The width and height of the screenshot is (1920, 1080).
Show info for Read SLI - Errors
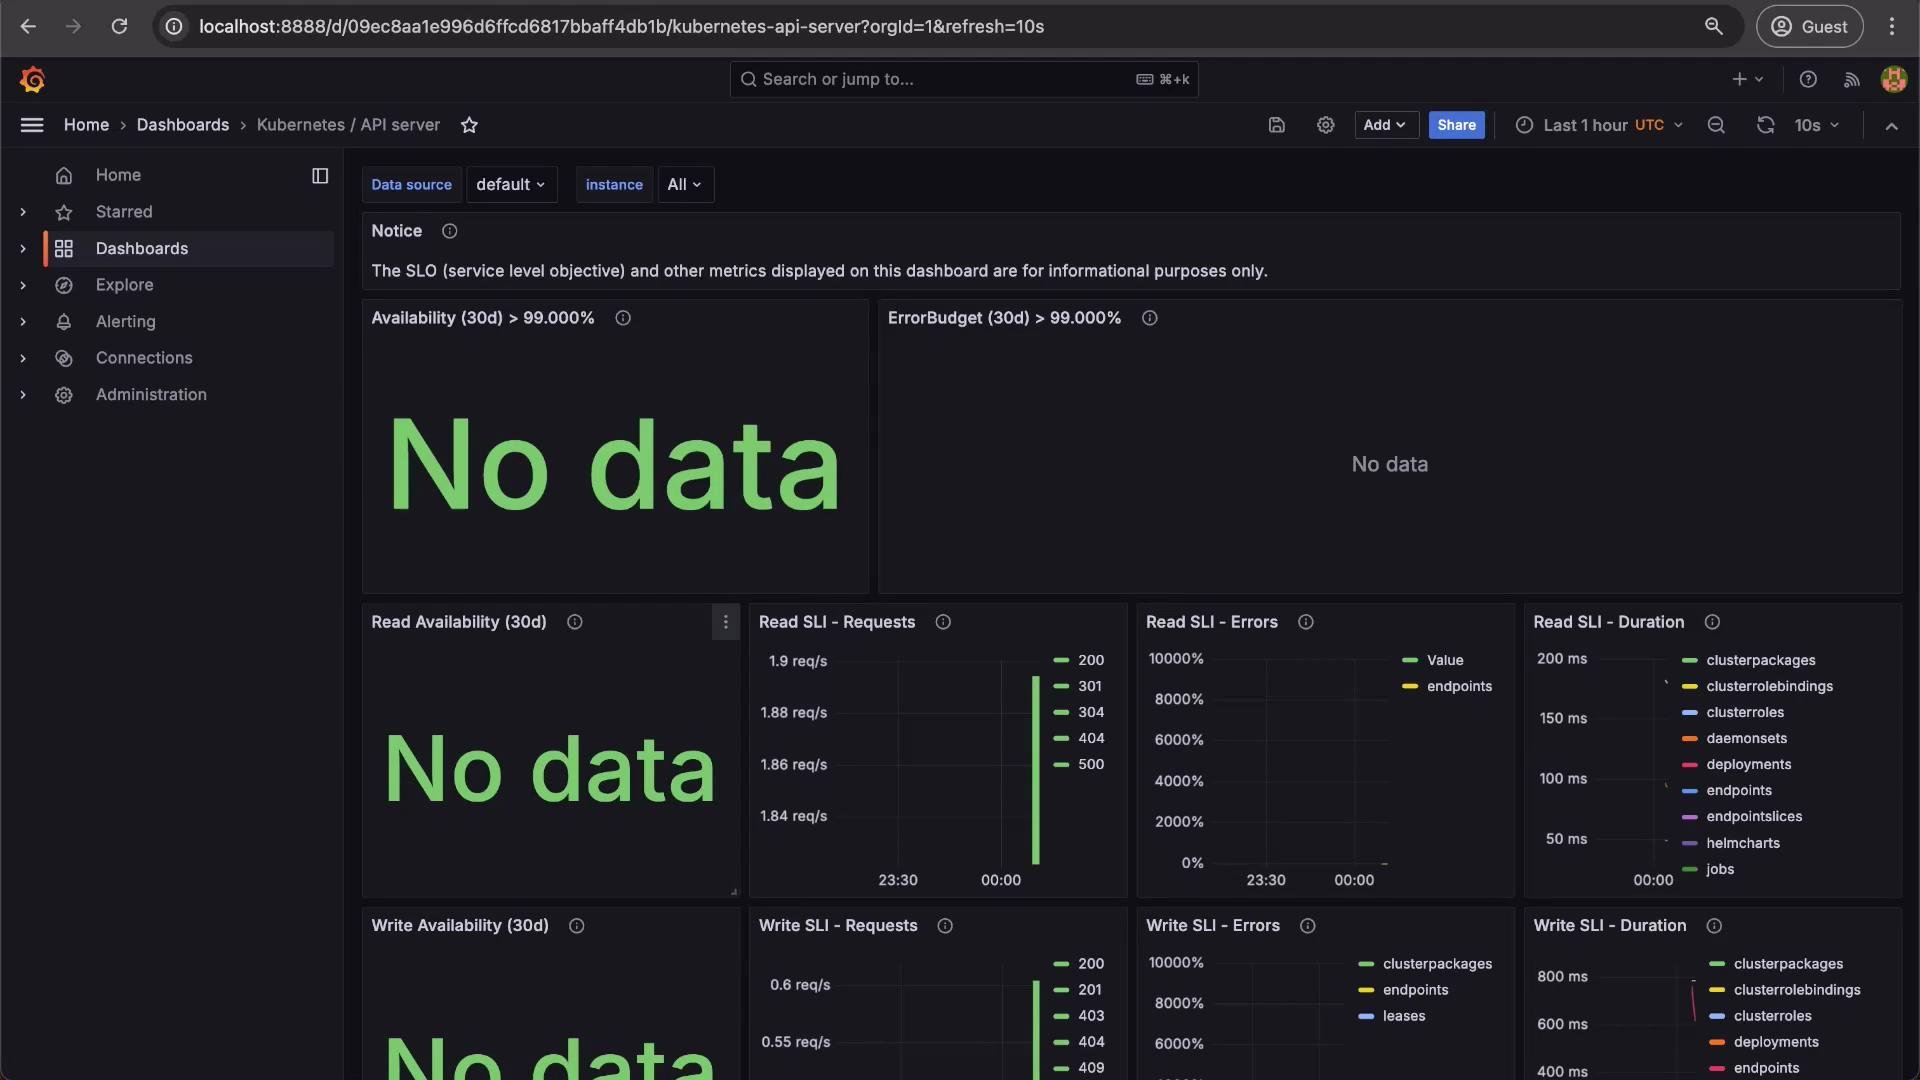coord(1306,622)
